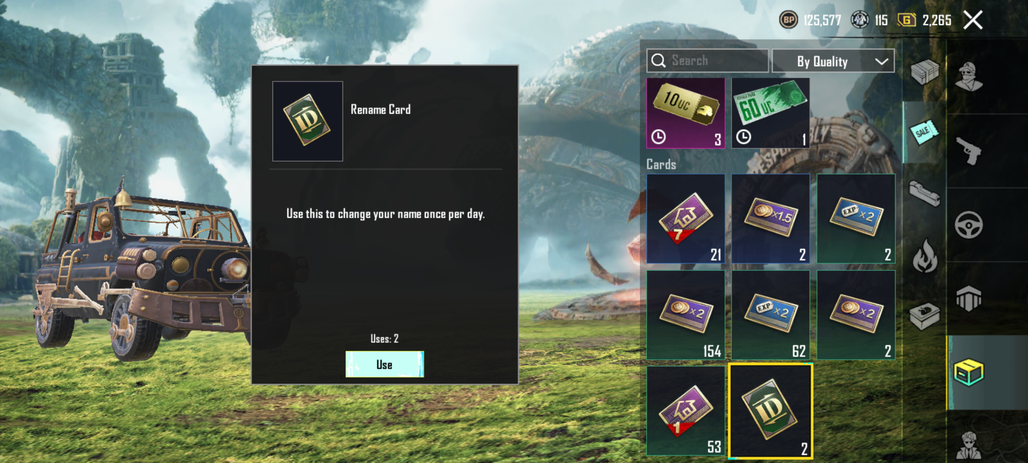
Task: Click the gold UC currency icon
Action: pos(907,20)
